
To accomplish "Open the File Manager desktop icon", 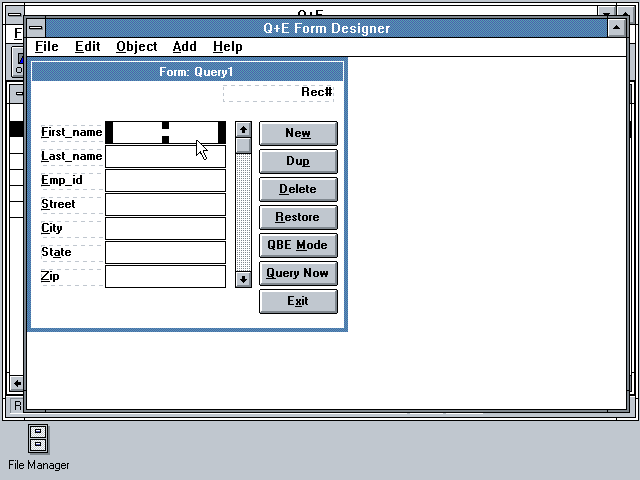I will point(38,447).
